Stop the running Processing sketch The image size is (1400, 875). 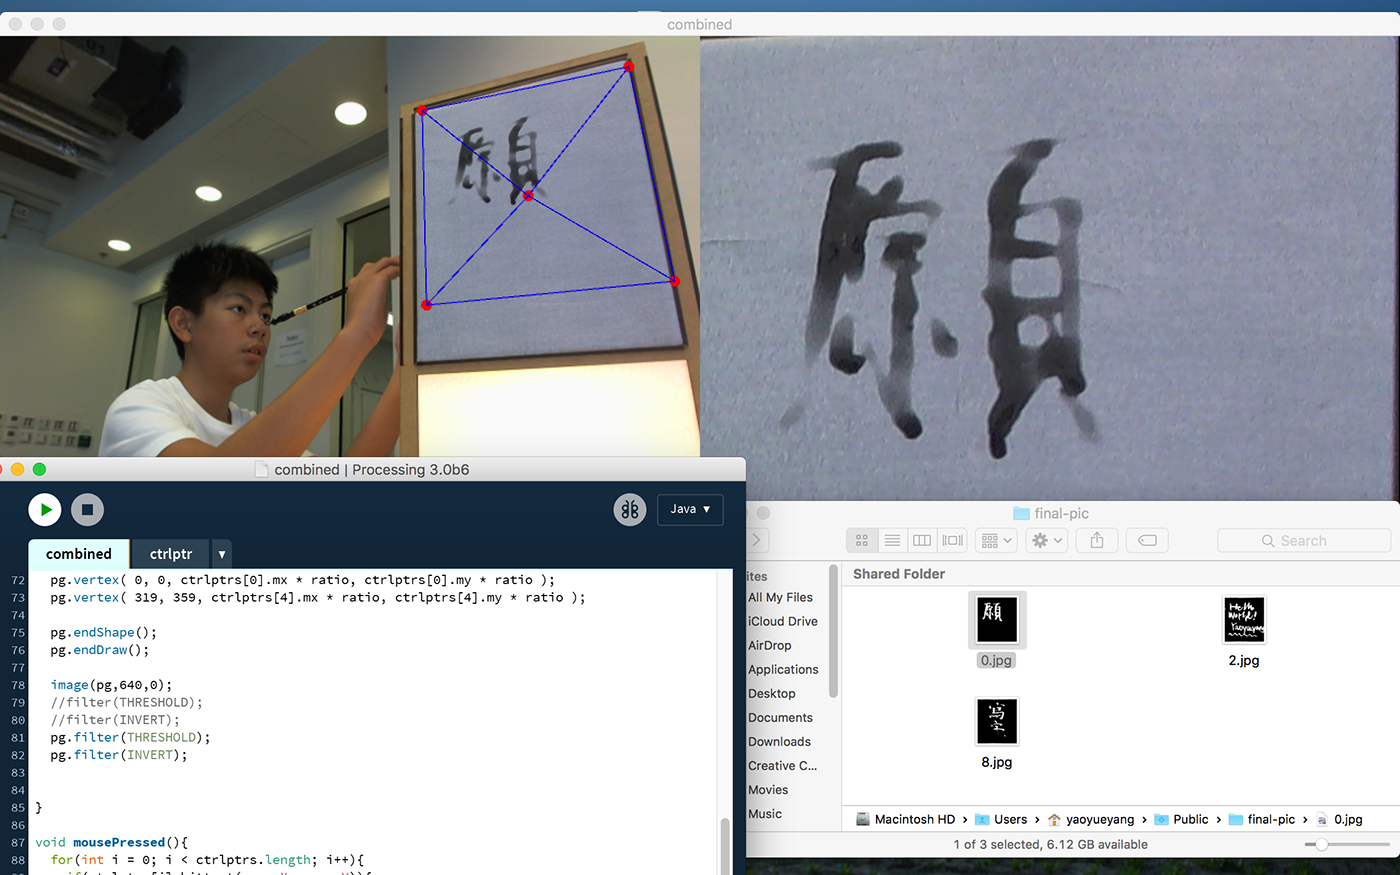[x=87, y=510]
